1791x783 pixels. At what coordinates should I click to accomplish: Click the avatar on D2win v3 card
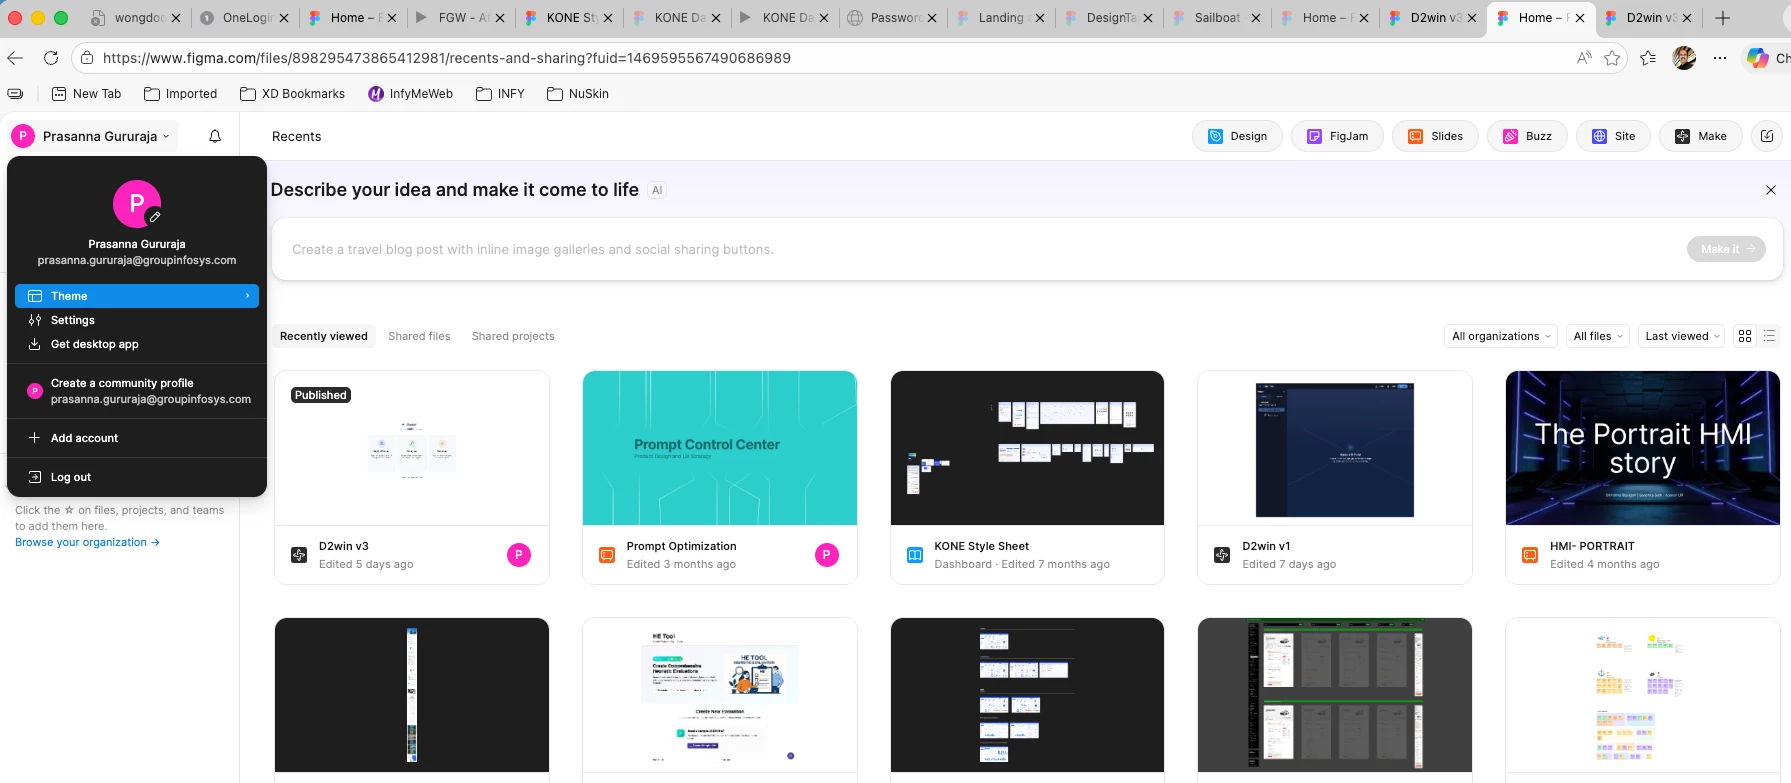click(519, 555)
